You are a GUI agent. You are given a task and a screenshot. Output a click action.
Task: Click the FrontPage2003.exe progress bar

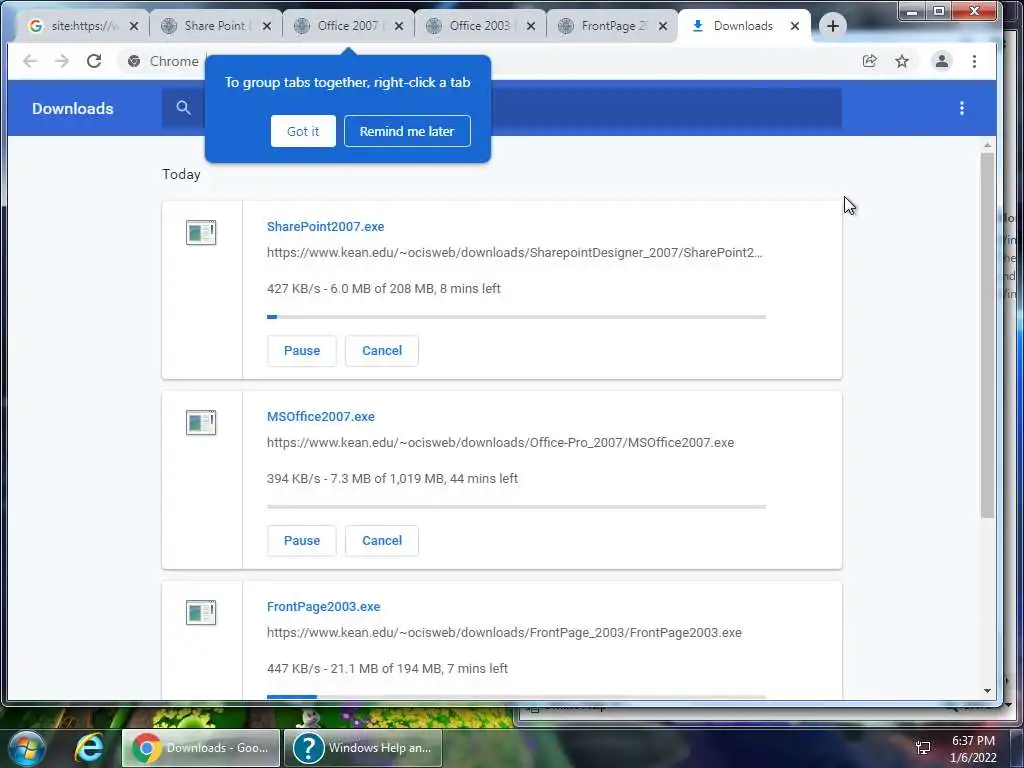[x=517, y=697]
